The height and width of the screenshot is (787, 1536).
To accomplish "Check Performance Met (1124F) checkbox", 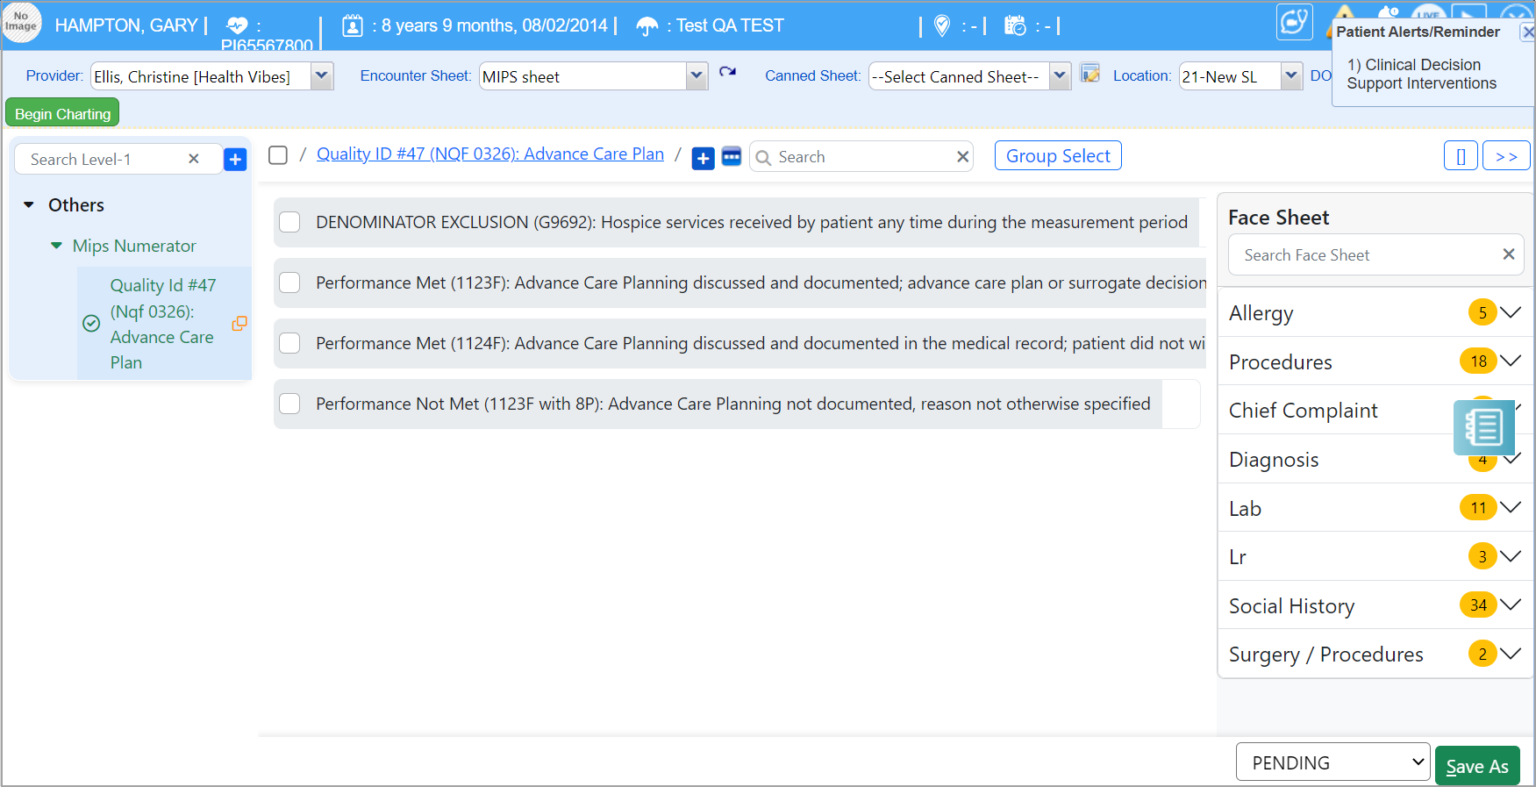I will coord(290,343).
